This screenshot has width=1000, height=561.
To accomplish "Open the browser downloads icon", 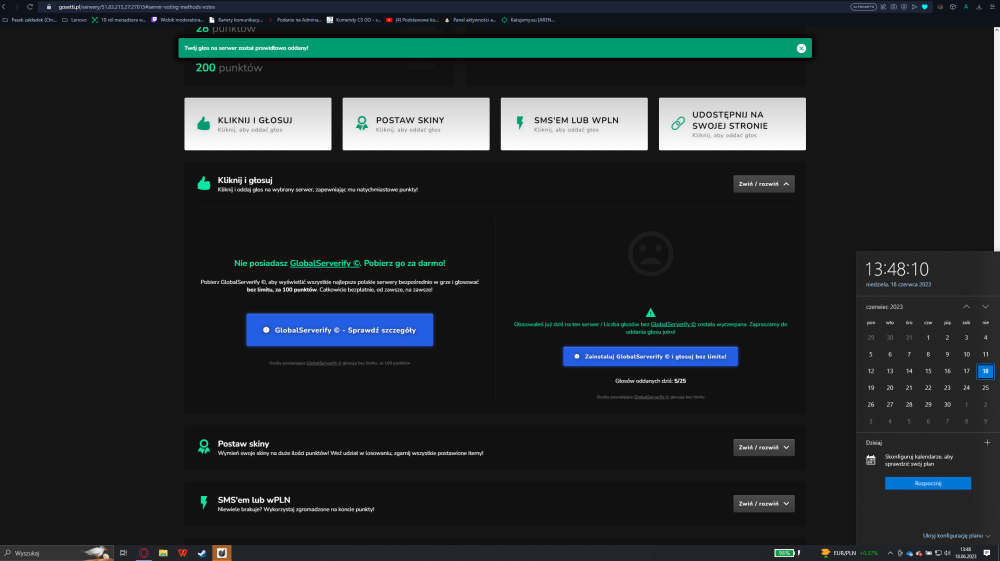I will [979, 6].
